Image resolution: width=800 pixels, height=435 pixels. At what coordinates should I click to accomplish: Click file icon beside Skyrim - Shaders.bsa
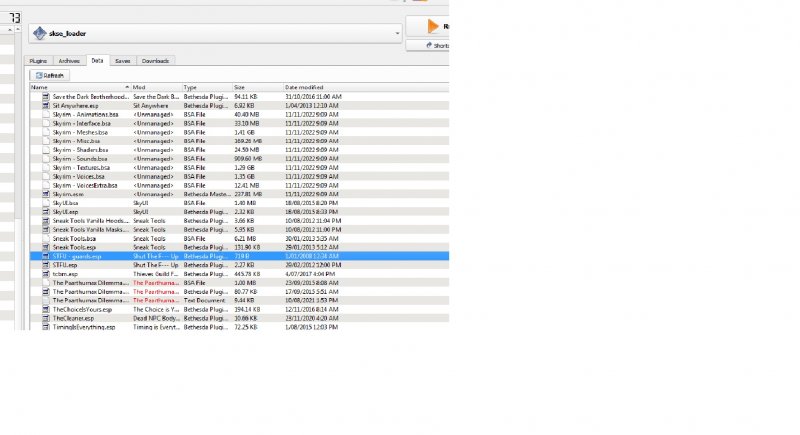coord(45,150)
